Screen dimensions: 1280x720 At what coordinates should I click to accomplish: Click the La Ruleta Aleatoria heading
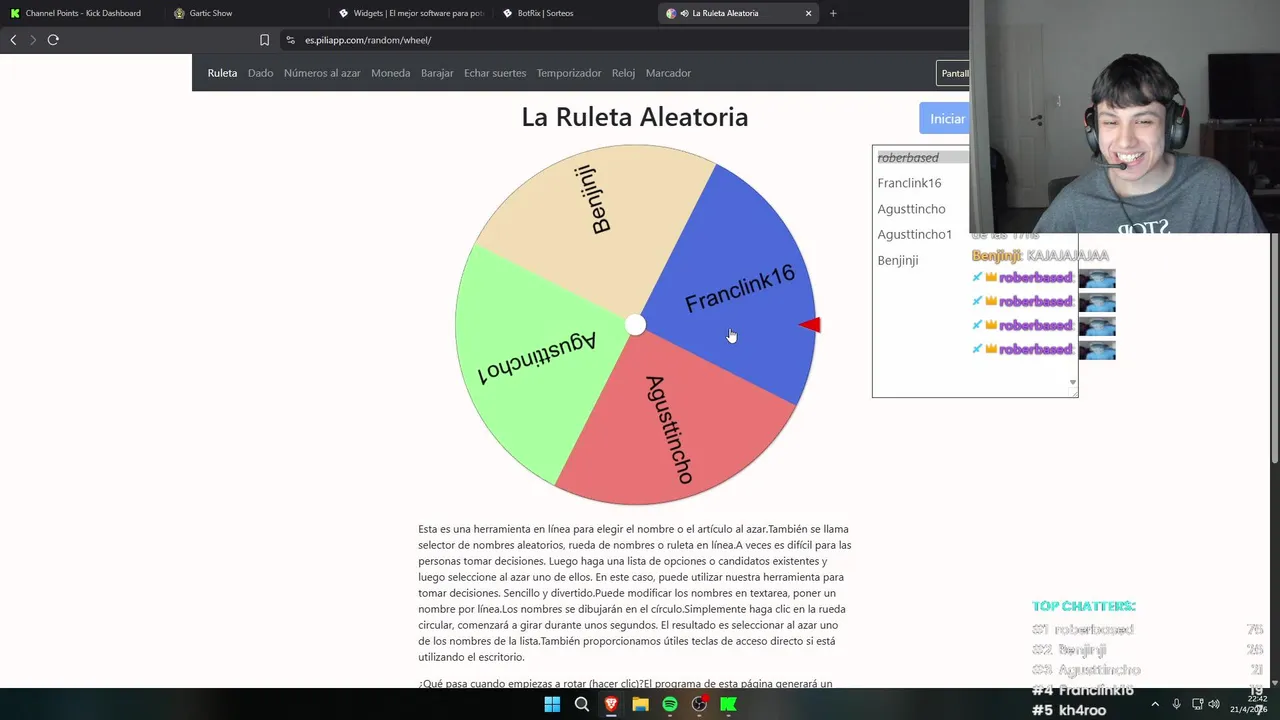pos(635,117)
